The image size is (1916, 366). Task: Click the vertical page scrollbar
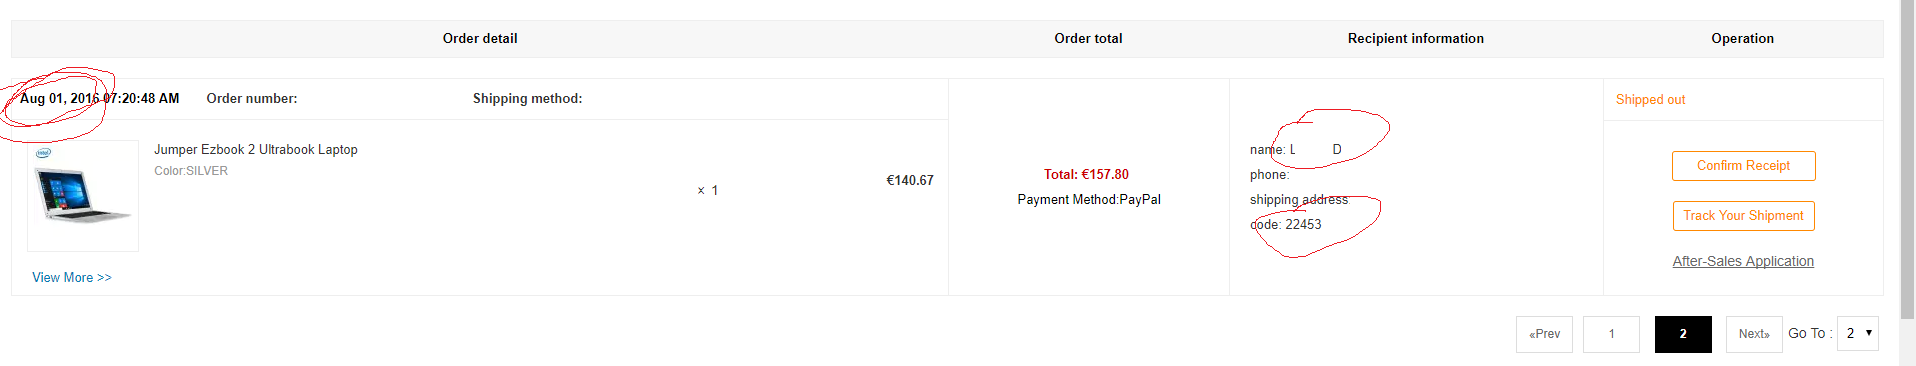pos(1907,160)
